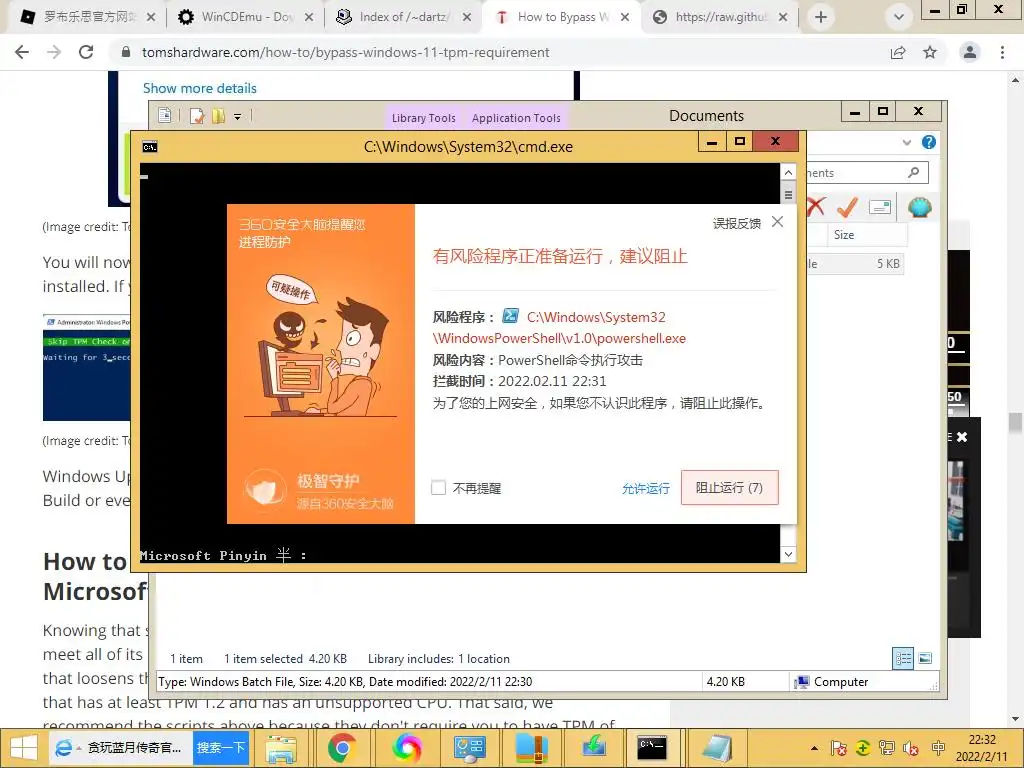1024x768 pixels.
Task: Click the shell icon in Explorer toolbar
Action: coord(920,208)
